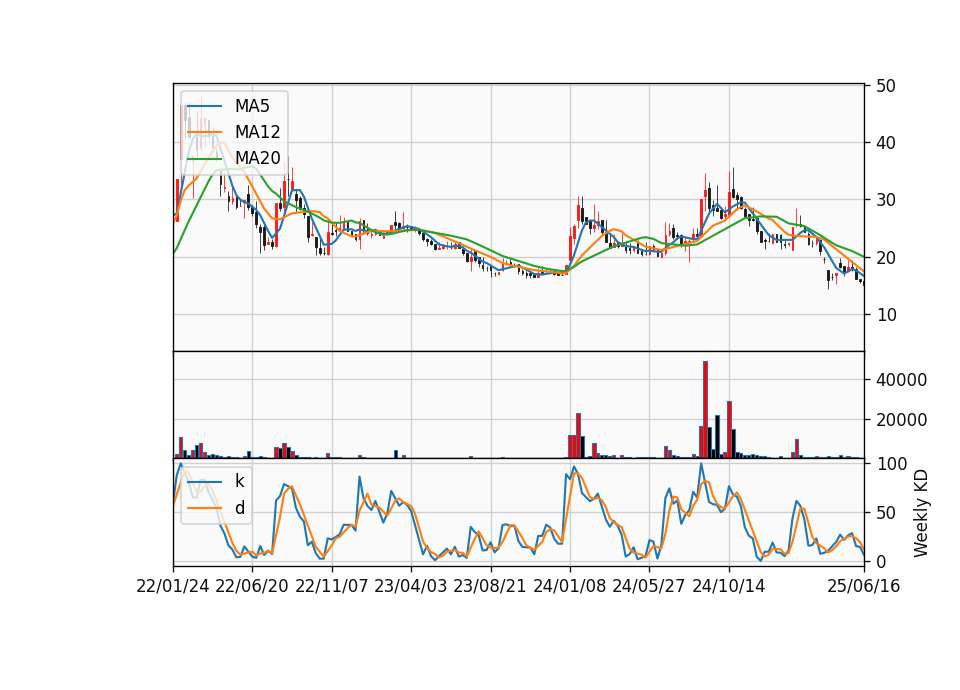Click the price axis value 10
Image resolution: width=960 pixels, height=690 pixels.
(x=886, y=315)
